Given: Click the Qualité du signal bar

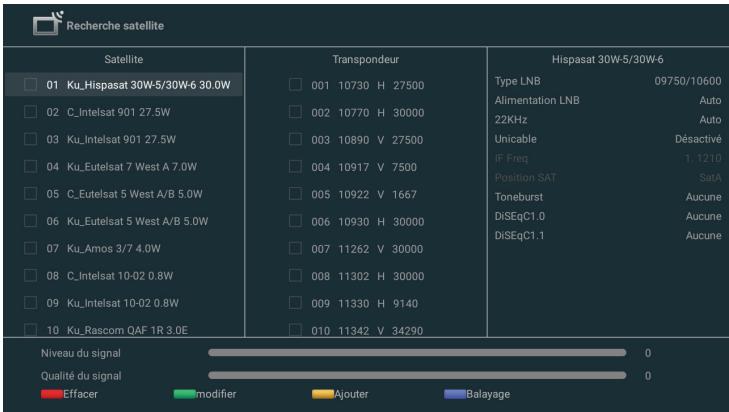Looking at the screenshot, I should (417, 375).
